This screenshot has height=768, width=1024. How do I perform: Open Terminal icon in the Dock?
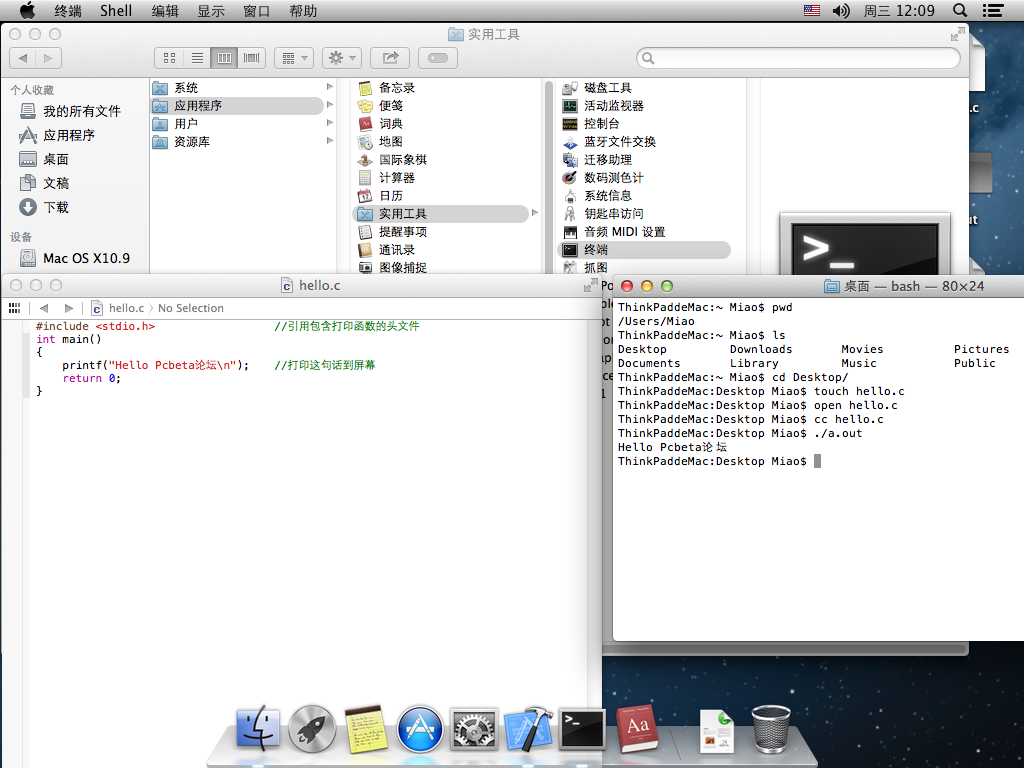coord(582,729)
